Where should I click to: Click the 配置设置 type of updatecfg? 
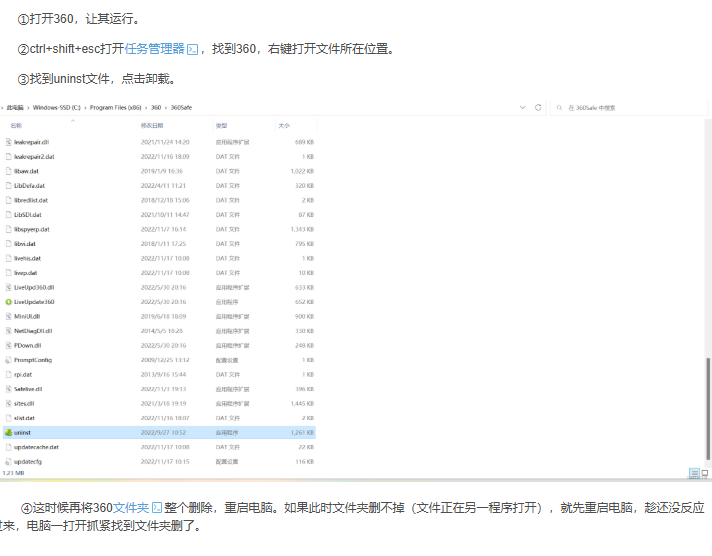tap(227, 462)
